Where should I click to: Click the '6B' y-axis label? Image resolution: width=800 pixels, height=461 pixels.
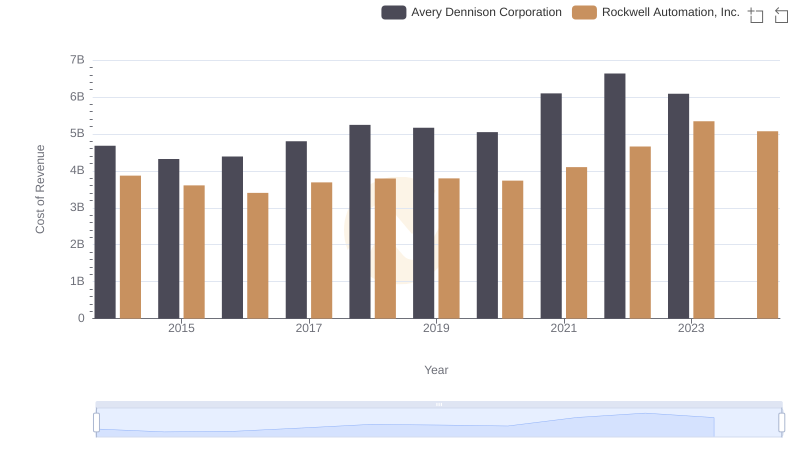pyautogui.click(x=77, y=97)
